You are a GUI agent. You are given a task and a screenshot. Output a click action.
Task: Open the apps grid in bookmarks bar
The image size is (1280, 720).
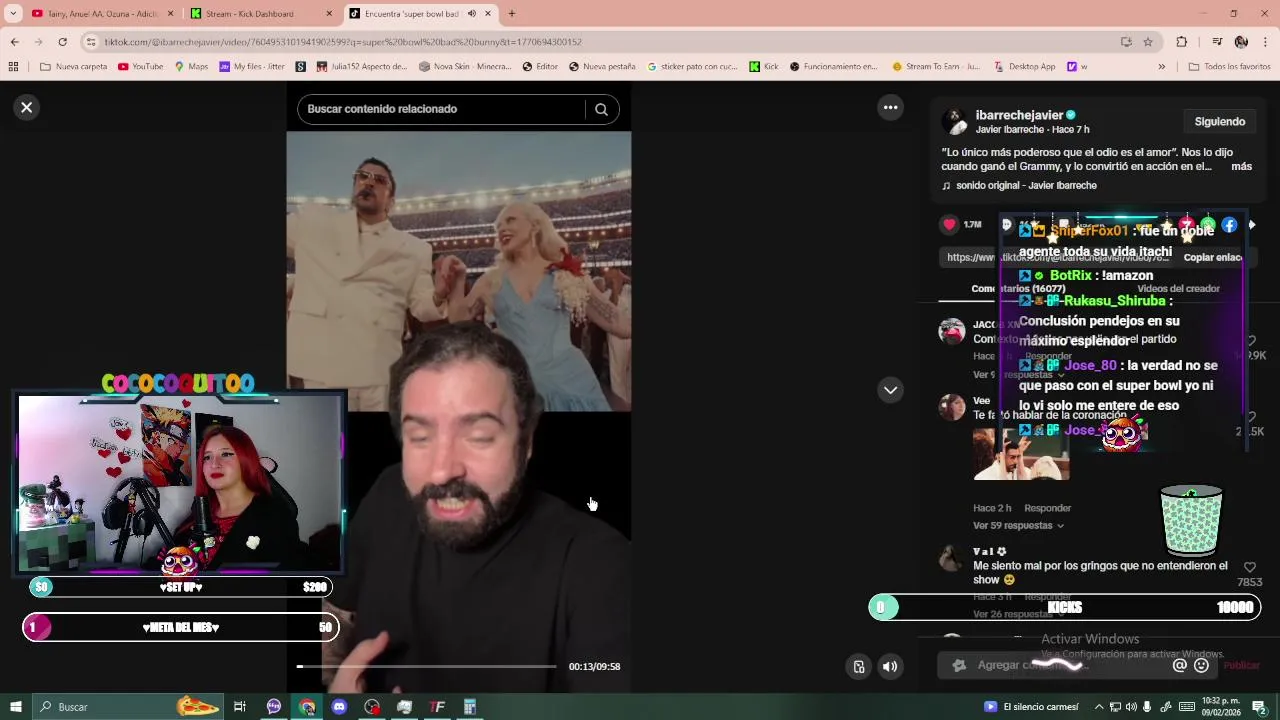pos(13,67)
